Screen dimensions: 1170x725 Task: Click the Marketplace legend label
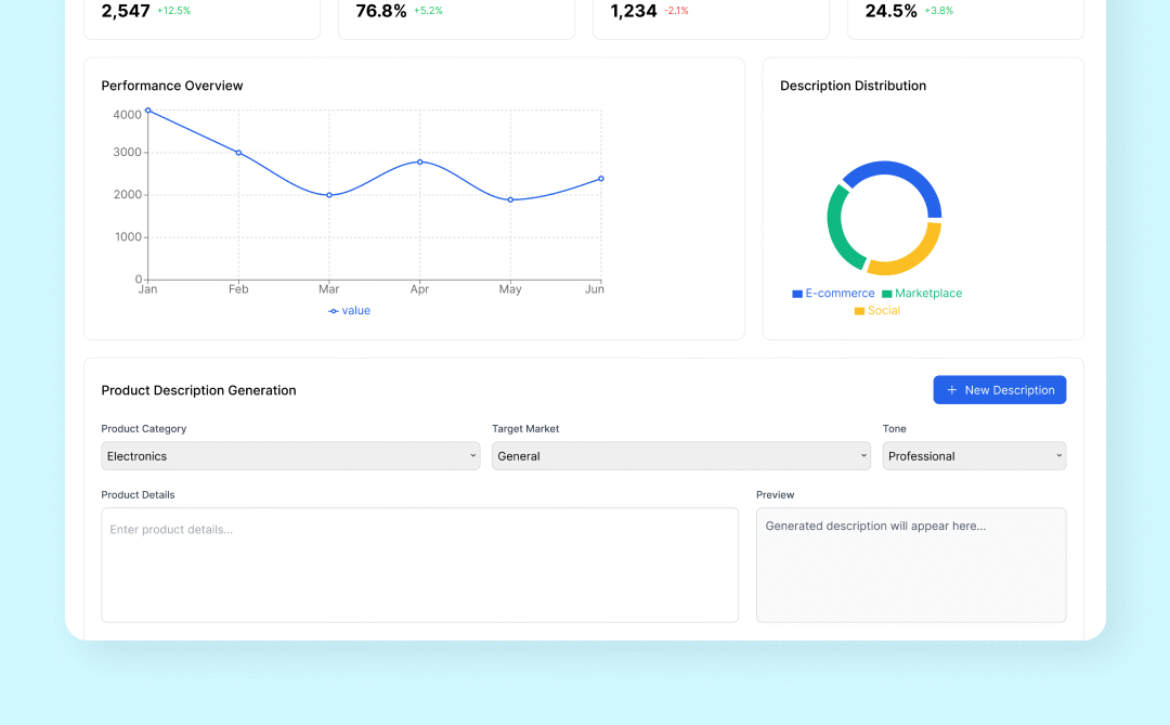click(928, 294)
